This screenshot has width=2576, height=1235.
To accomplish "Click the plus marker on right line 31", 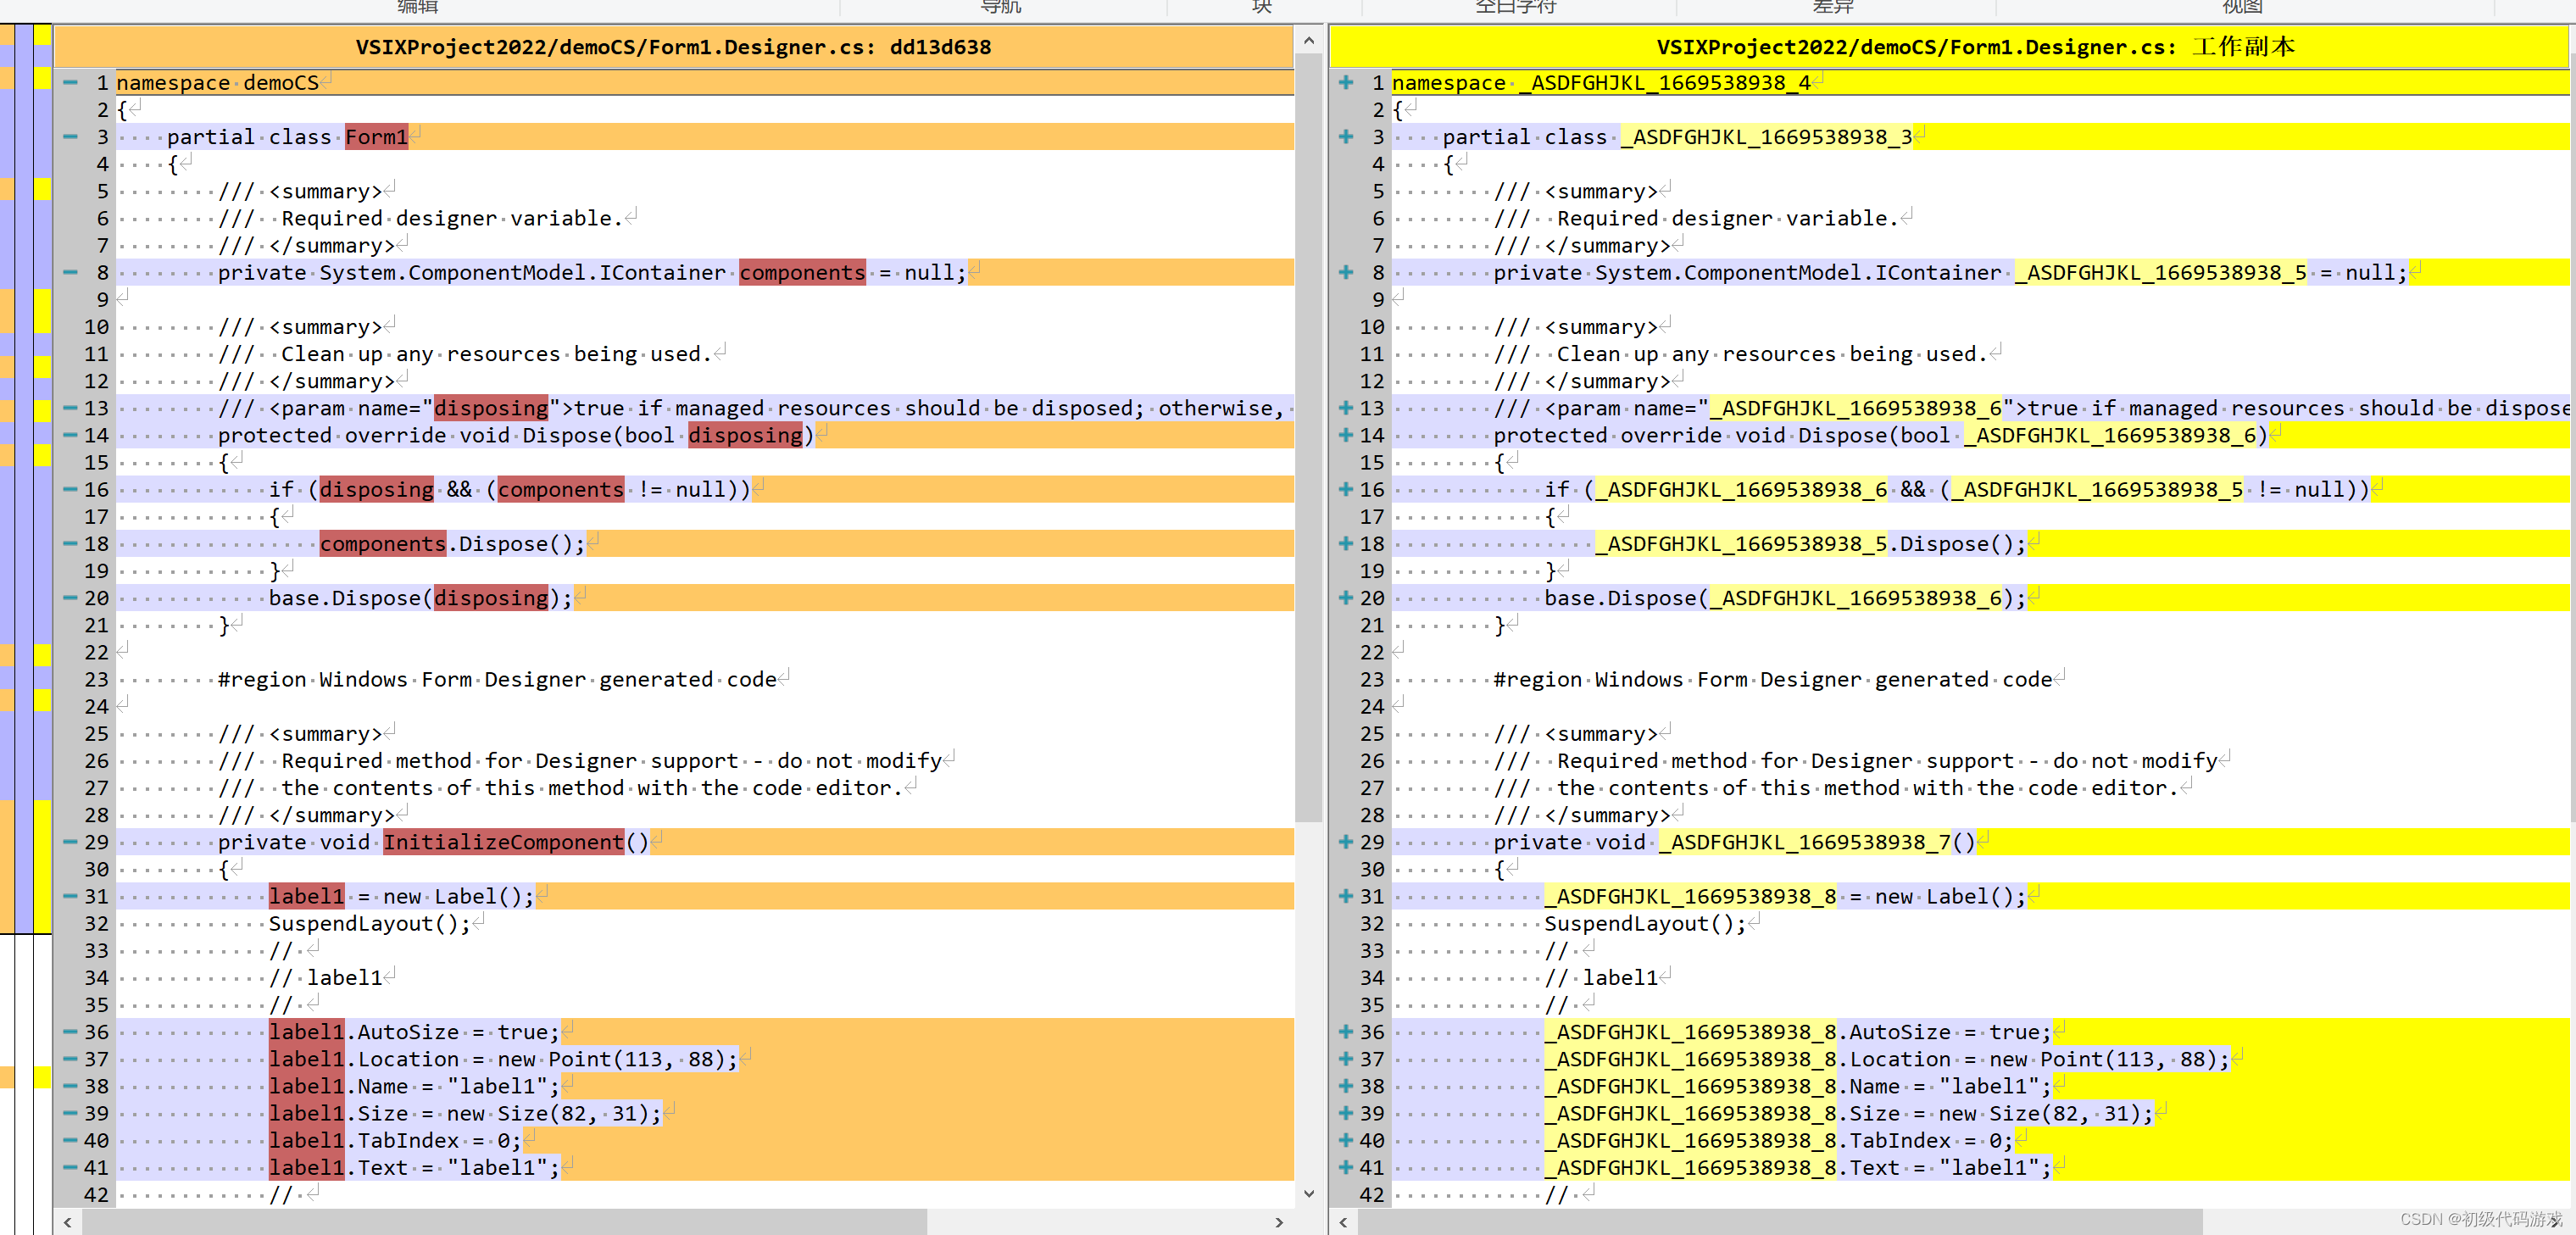I will click(x=1346, y=896).
